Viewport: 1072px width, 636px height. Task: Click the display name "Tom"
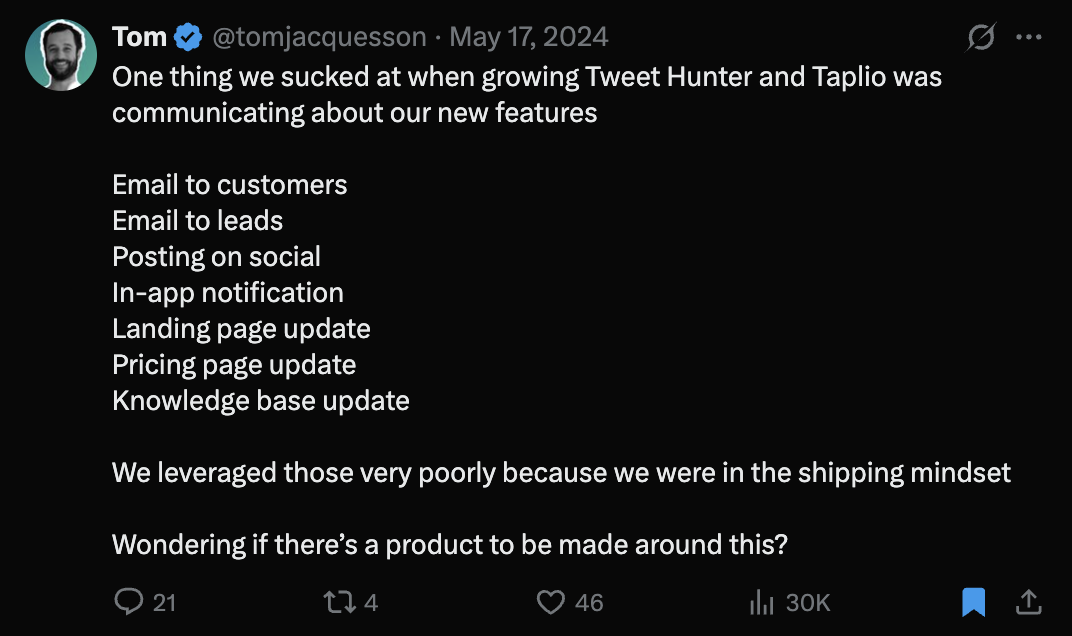(139, 37)
